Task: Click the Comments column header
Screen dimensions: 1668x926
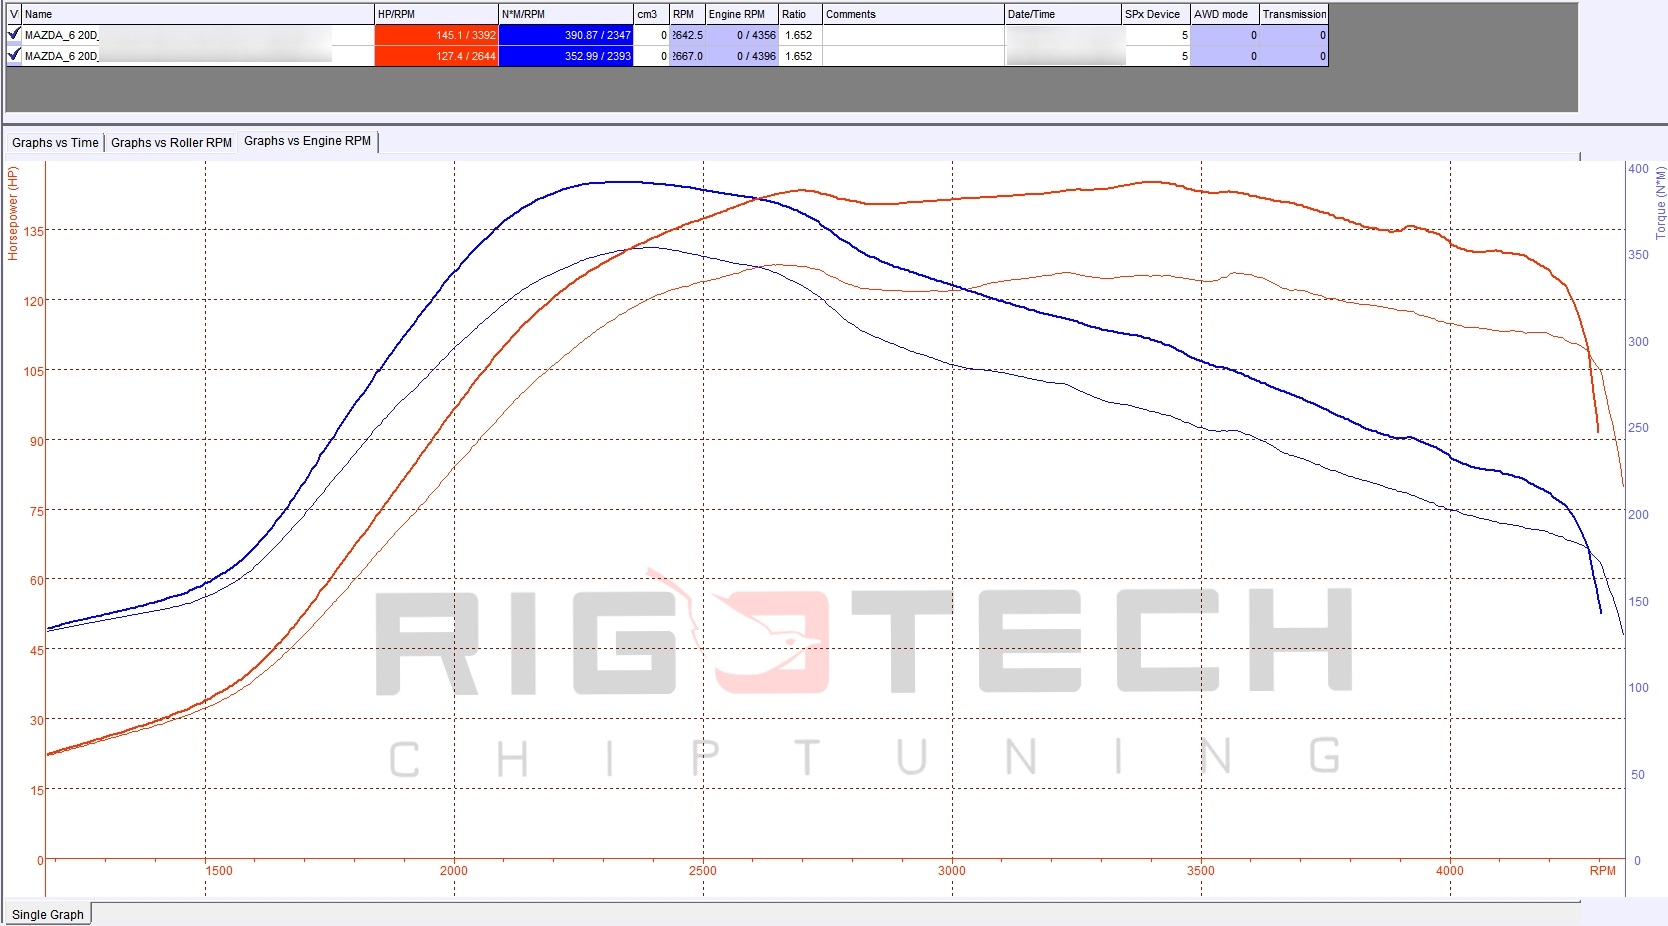Action: [913, 14]
